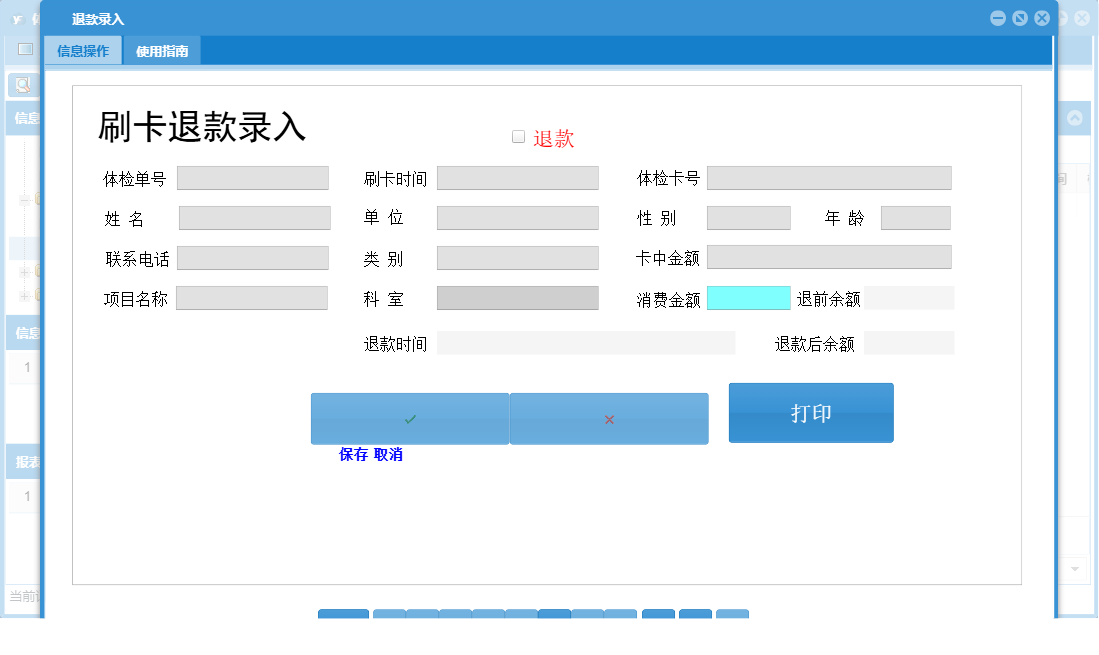Expand the 报表 panel in the left sidebar
This screenshot has width=1099, height=655.
[x=22, y=460]
